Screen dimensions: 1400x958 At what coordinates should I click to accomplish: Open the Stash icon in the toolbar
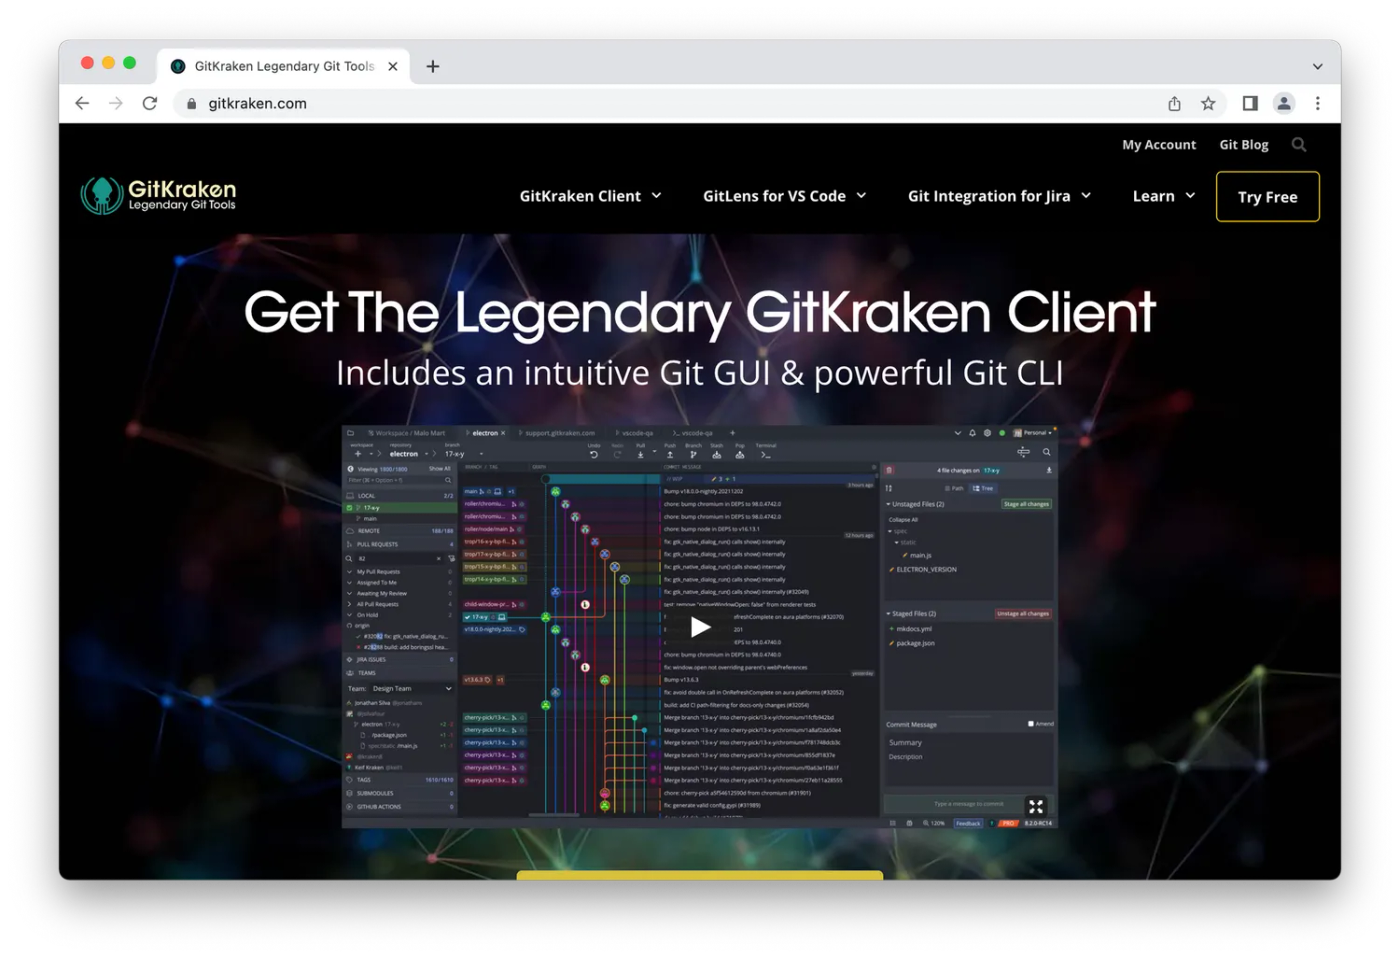click(717, 455)
